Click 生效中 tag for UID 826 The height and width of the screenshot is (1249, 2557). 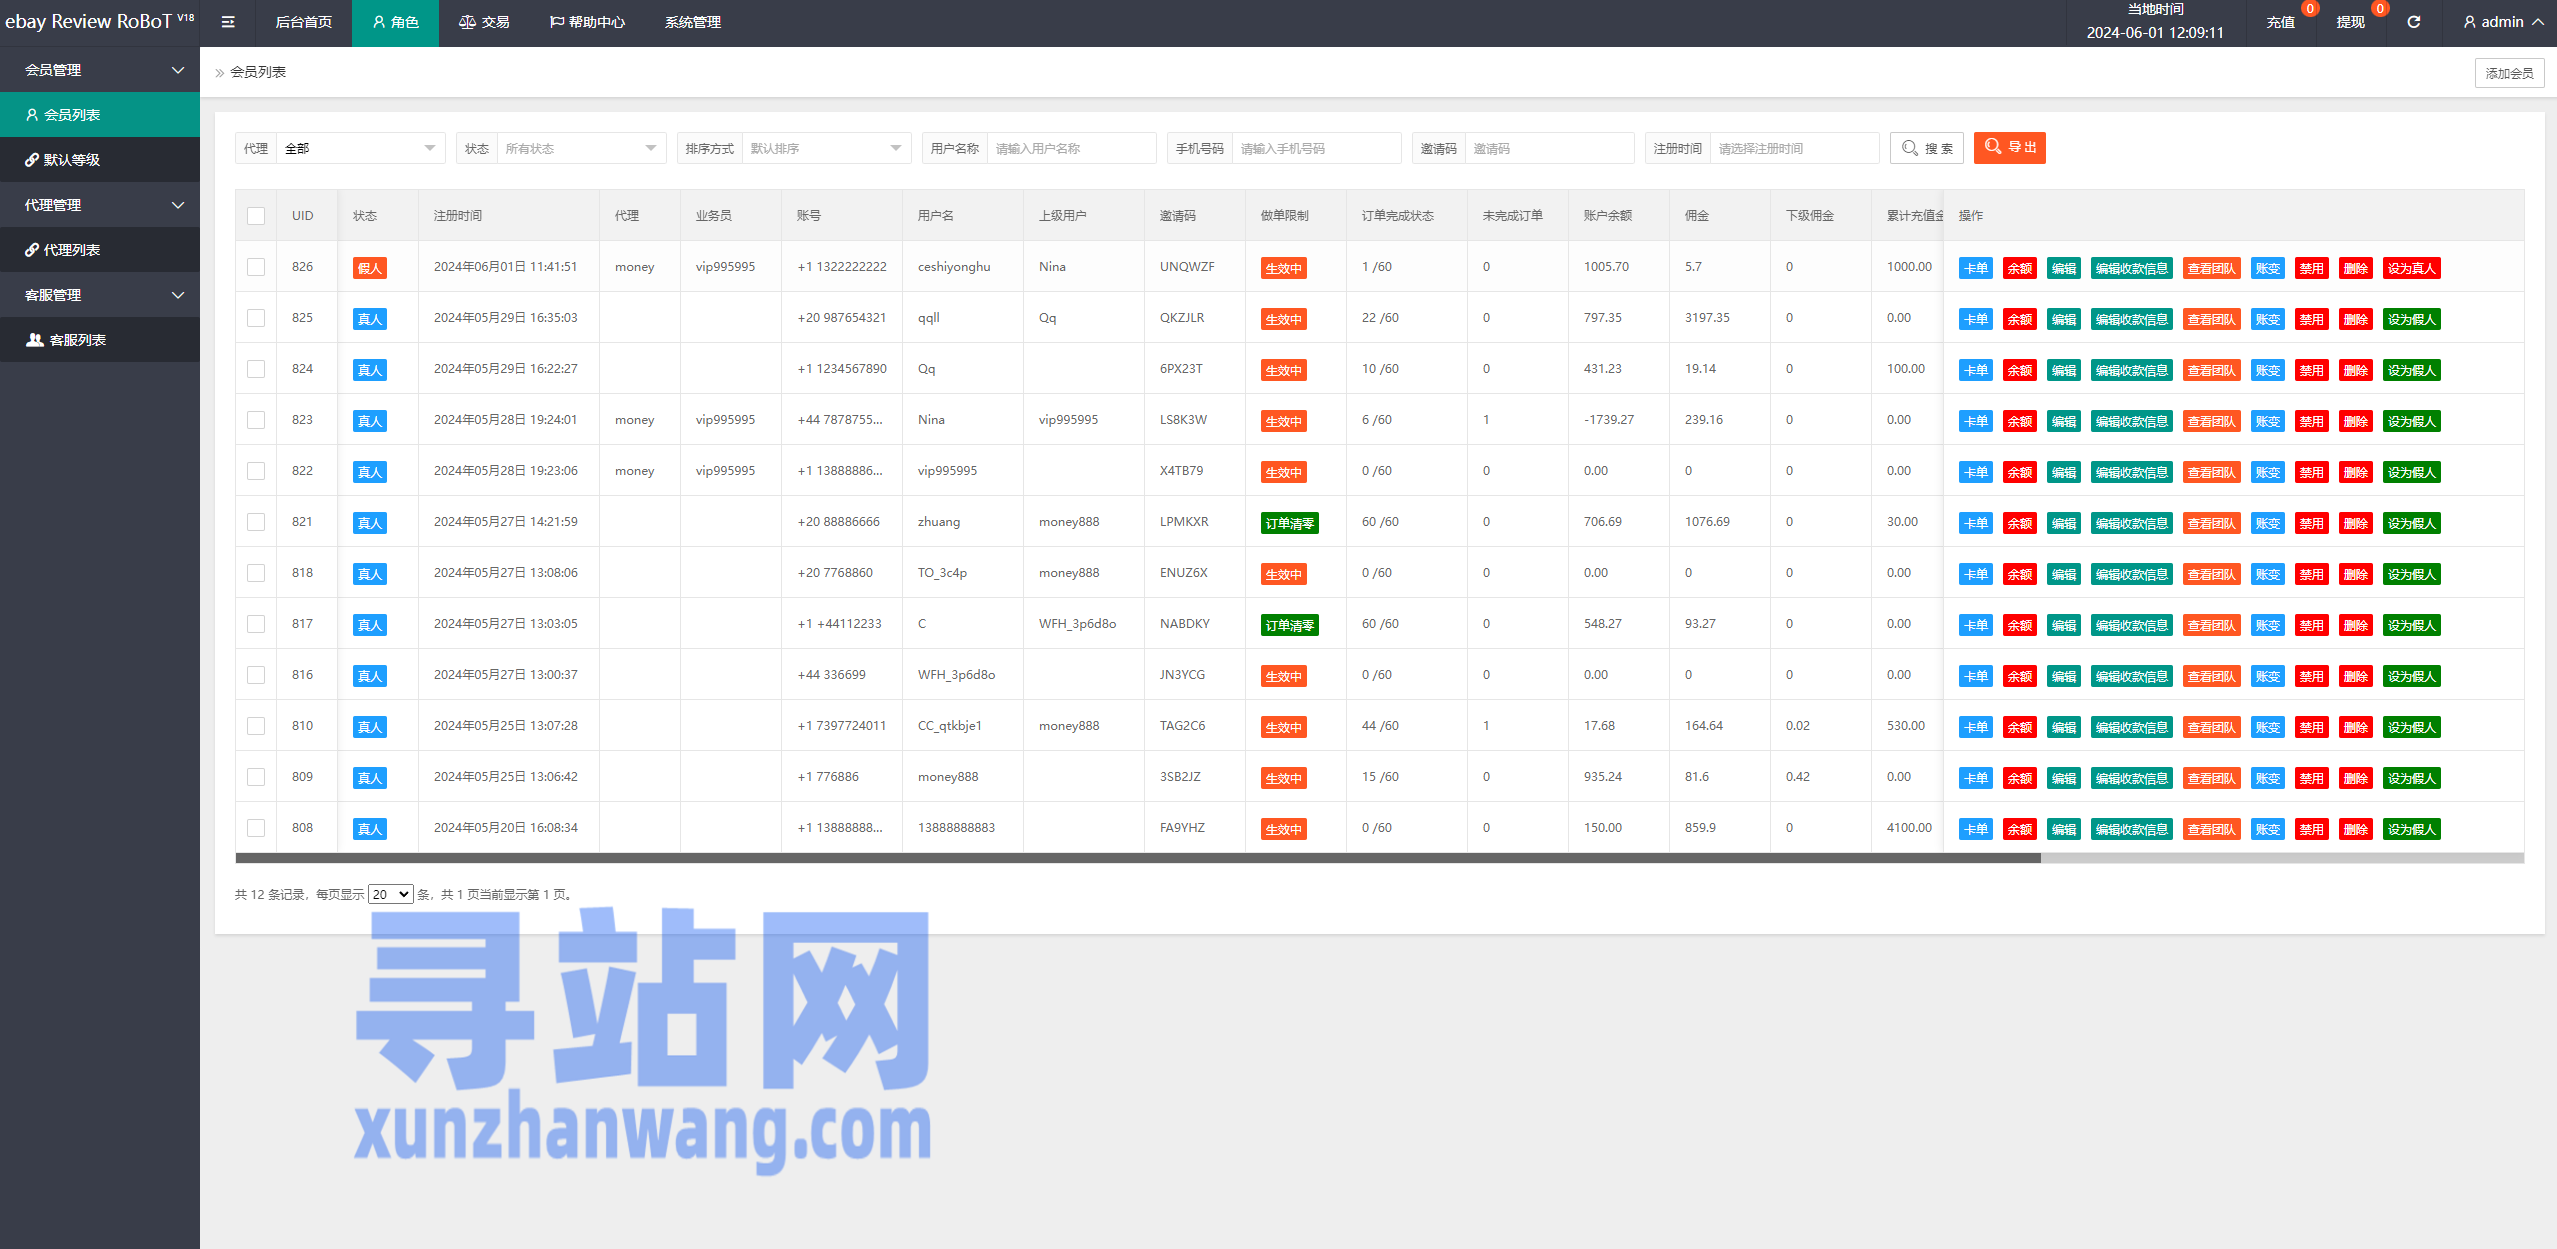(1284, 268)
